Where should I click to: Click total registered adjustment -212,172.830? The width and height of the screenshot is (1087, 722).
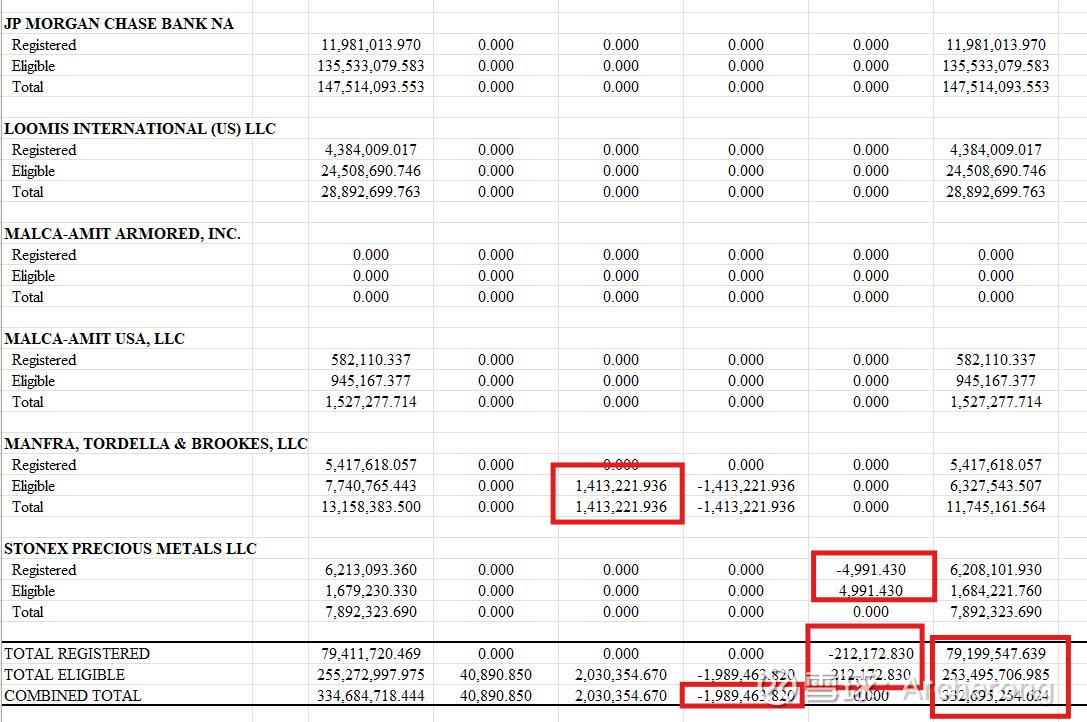[x=871, y=654]
